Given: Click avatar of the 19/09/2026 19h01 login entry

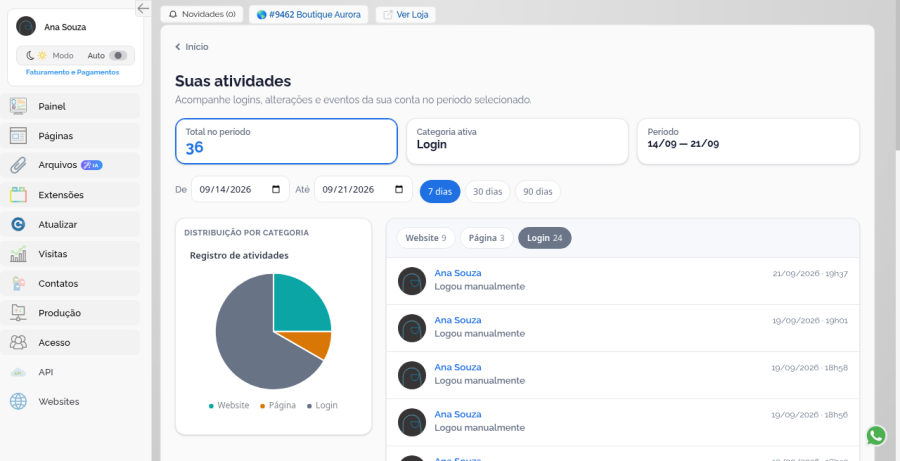Looking at the screenshot, I should point(412,328).
